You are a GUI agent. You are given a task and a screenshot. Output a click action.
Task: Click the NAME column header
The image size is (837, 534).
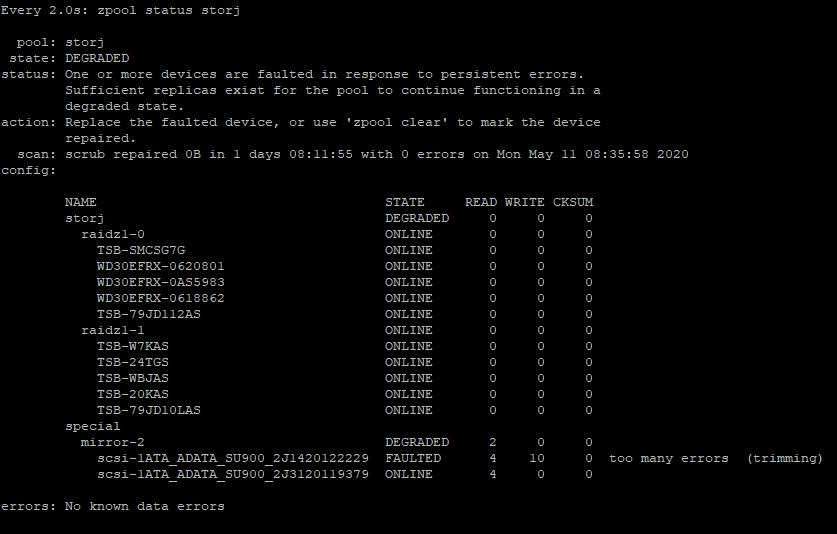point(80,202)
